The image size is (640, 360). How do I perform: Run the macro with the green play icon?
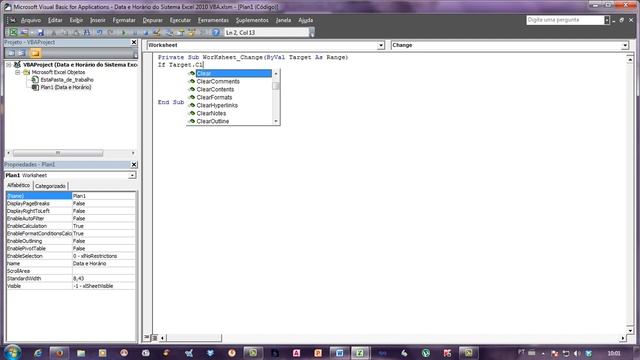(x=124, y=32)
